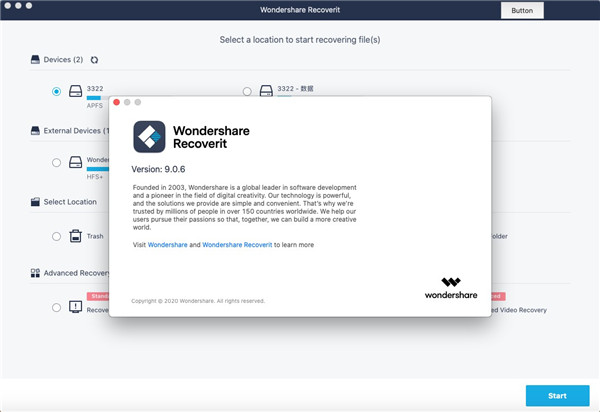This screenshot has width=600, height=412.
Task: Click the Wondershare logo in About dialog
Action: coord(451,288)
